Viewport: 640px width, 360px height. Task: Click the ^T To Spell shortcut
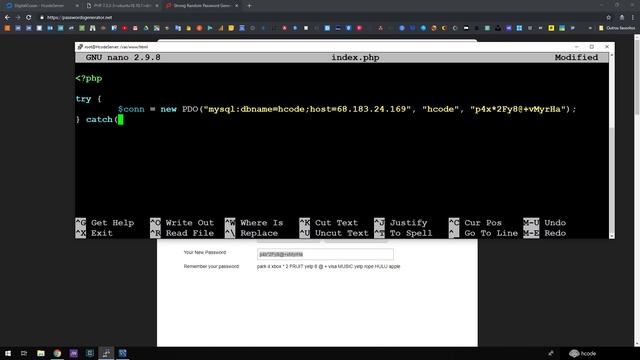(x=403, y=233)
